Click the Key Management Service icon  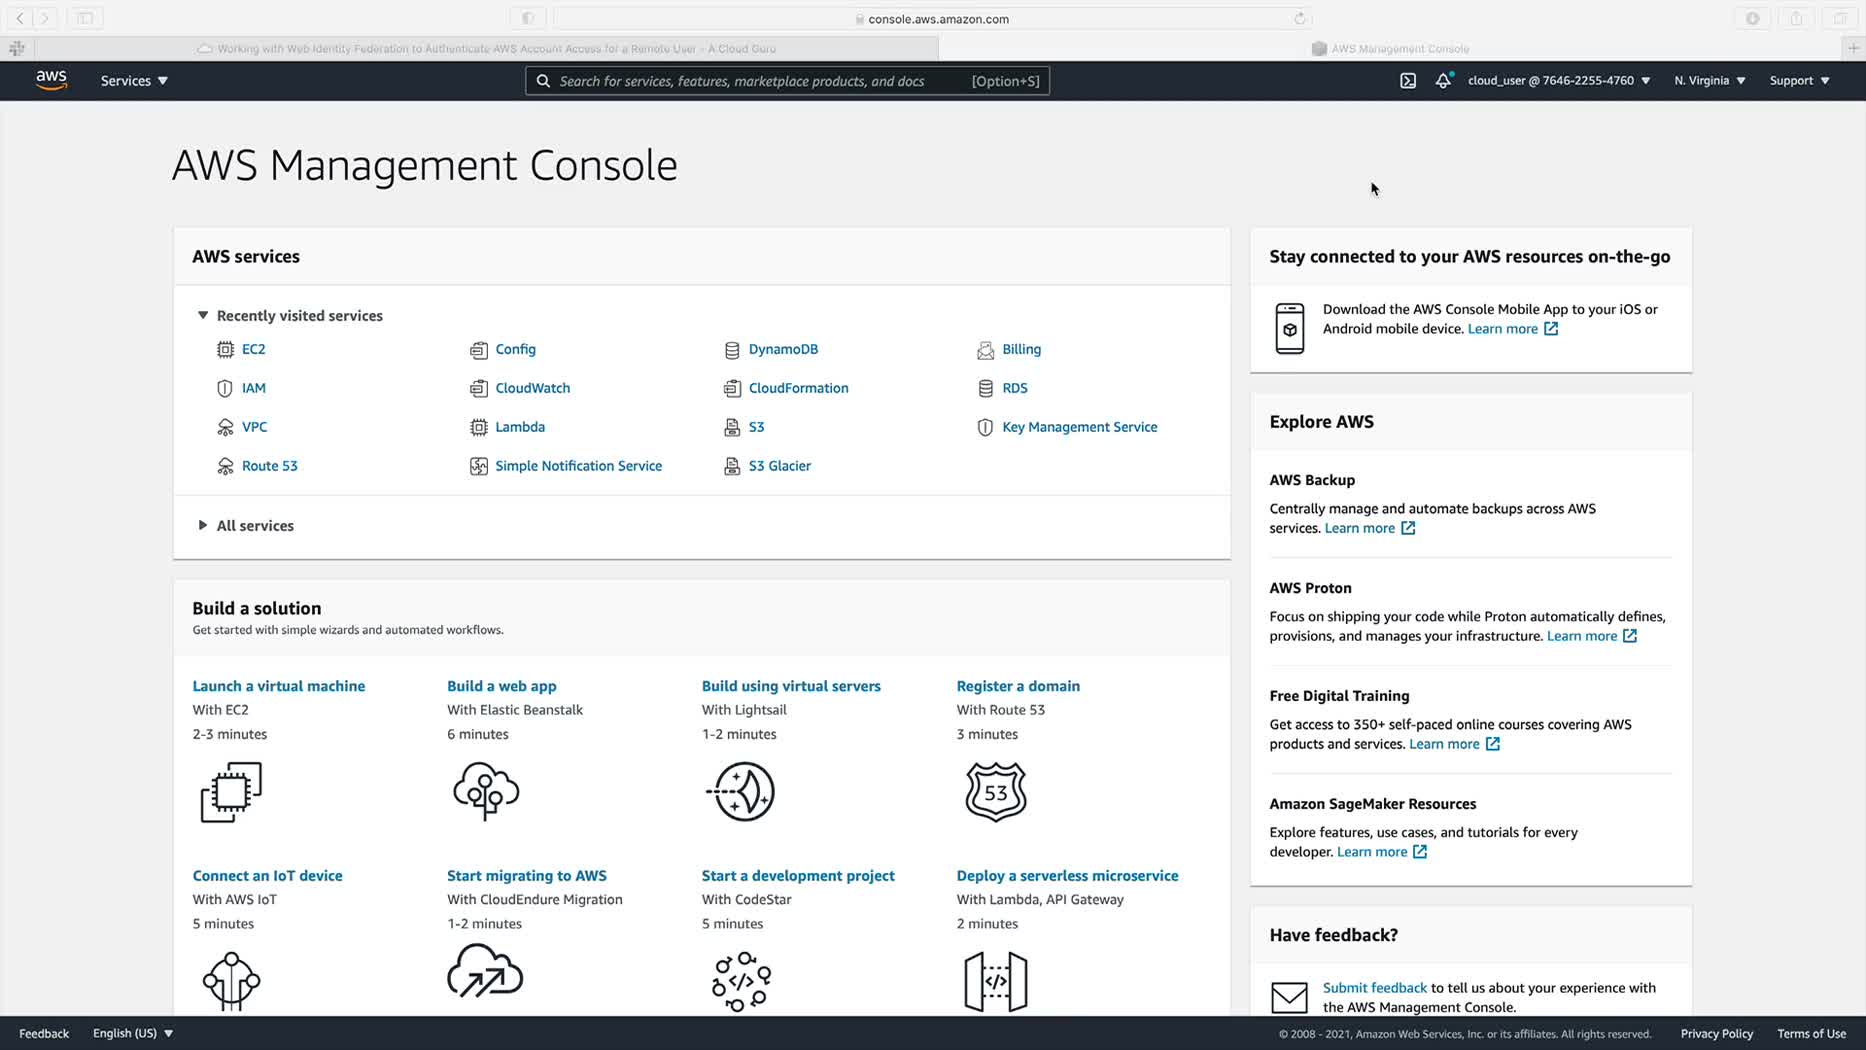[986, 427]
